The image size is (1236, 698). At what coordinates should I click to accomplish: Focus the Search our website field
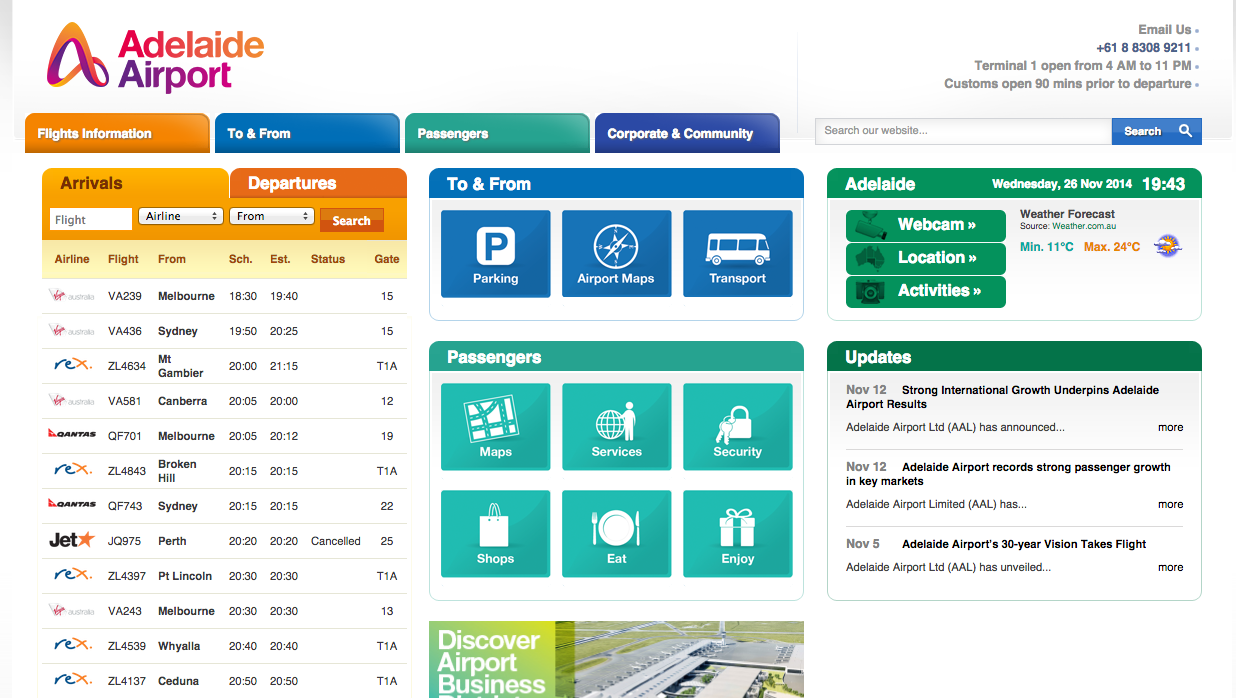962,131
